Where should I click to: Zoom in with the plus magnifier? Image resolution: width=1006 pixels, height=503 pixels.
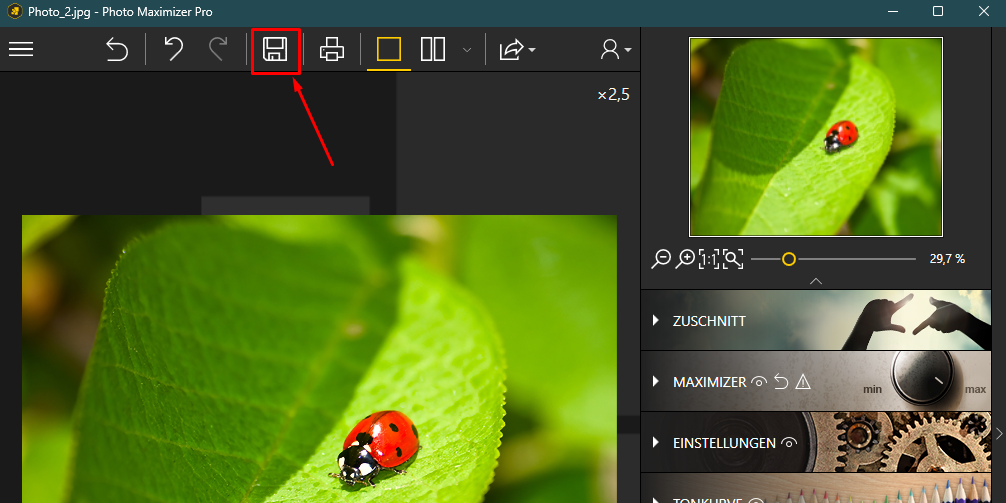point(685,259)
